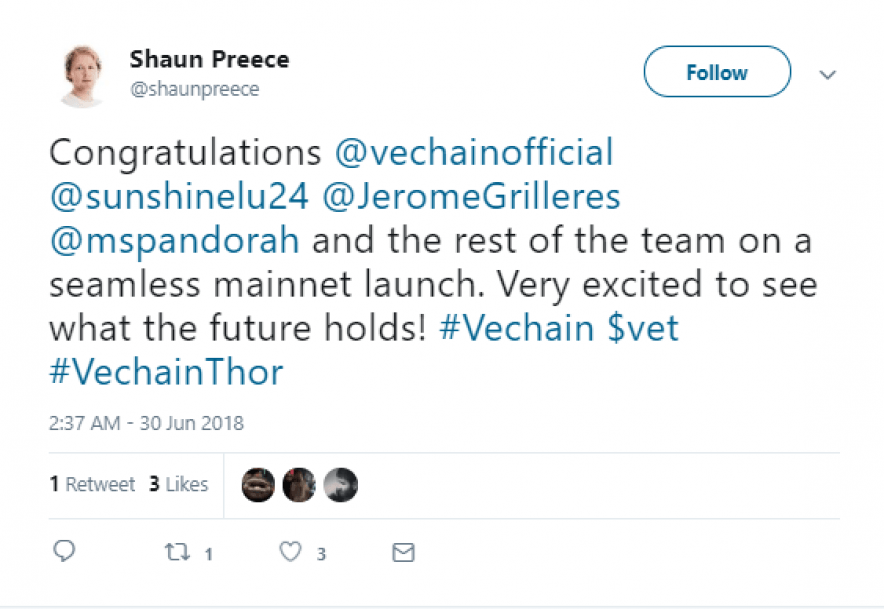
Task: Open the tweet options chevron menu
Action: pyautogui.click(x=828, y=74)
